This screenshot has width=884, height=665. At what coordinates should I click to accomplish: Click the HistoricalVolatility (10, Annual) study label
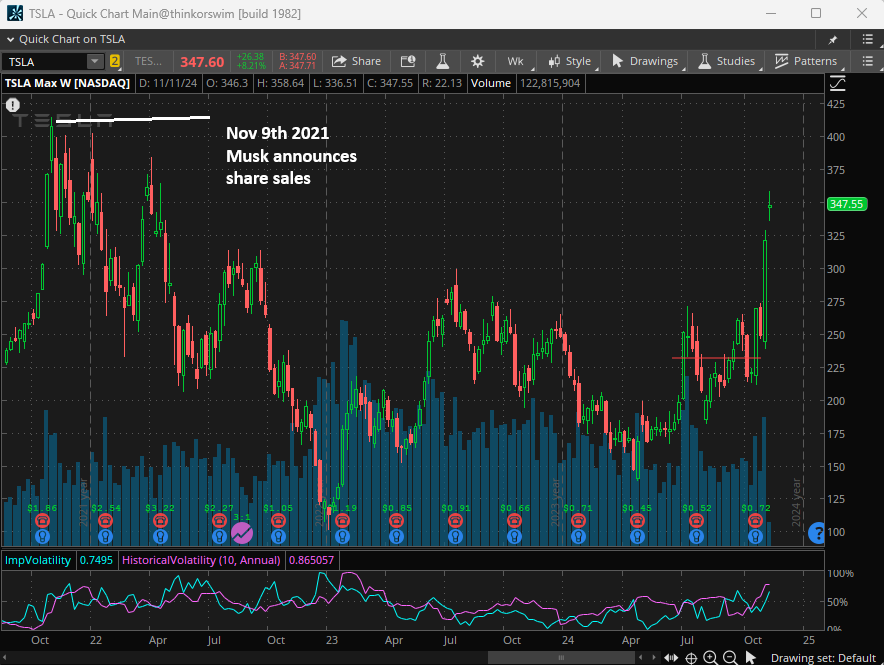tap(201, 560)
